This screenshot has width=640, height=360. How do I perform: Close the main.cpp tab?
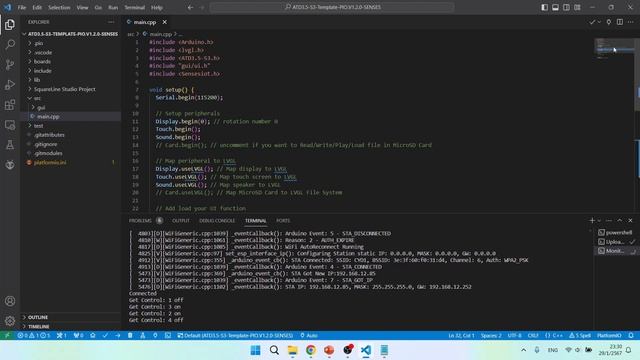coord(164,22)
